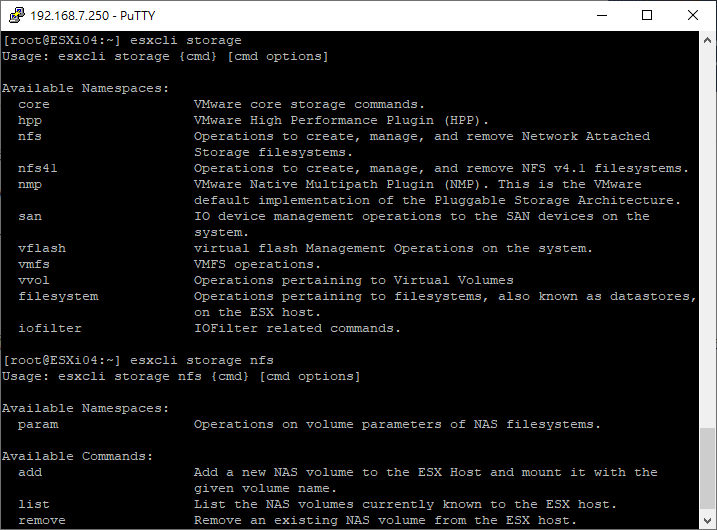
Task: Click the 'esxcli storage nfs' prompt line
Action: [138, 360]
